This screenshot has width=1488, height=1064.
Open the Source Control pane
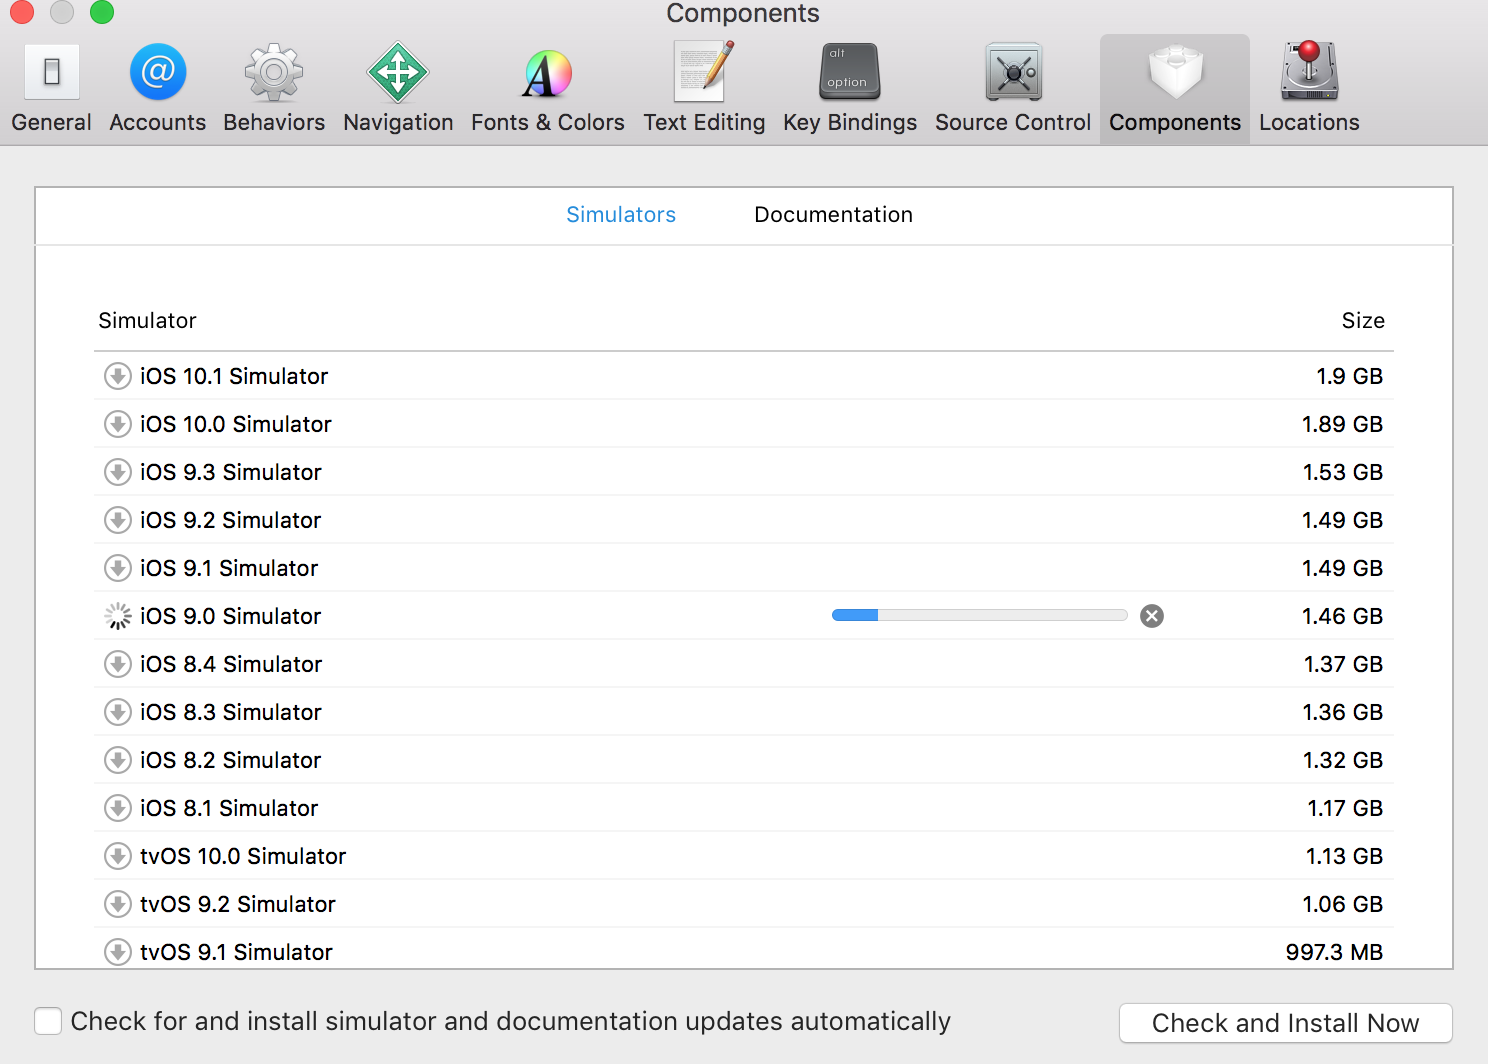(1013, 88)
